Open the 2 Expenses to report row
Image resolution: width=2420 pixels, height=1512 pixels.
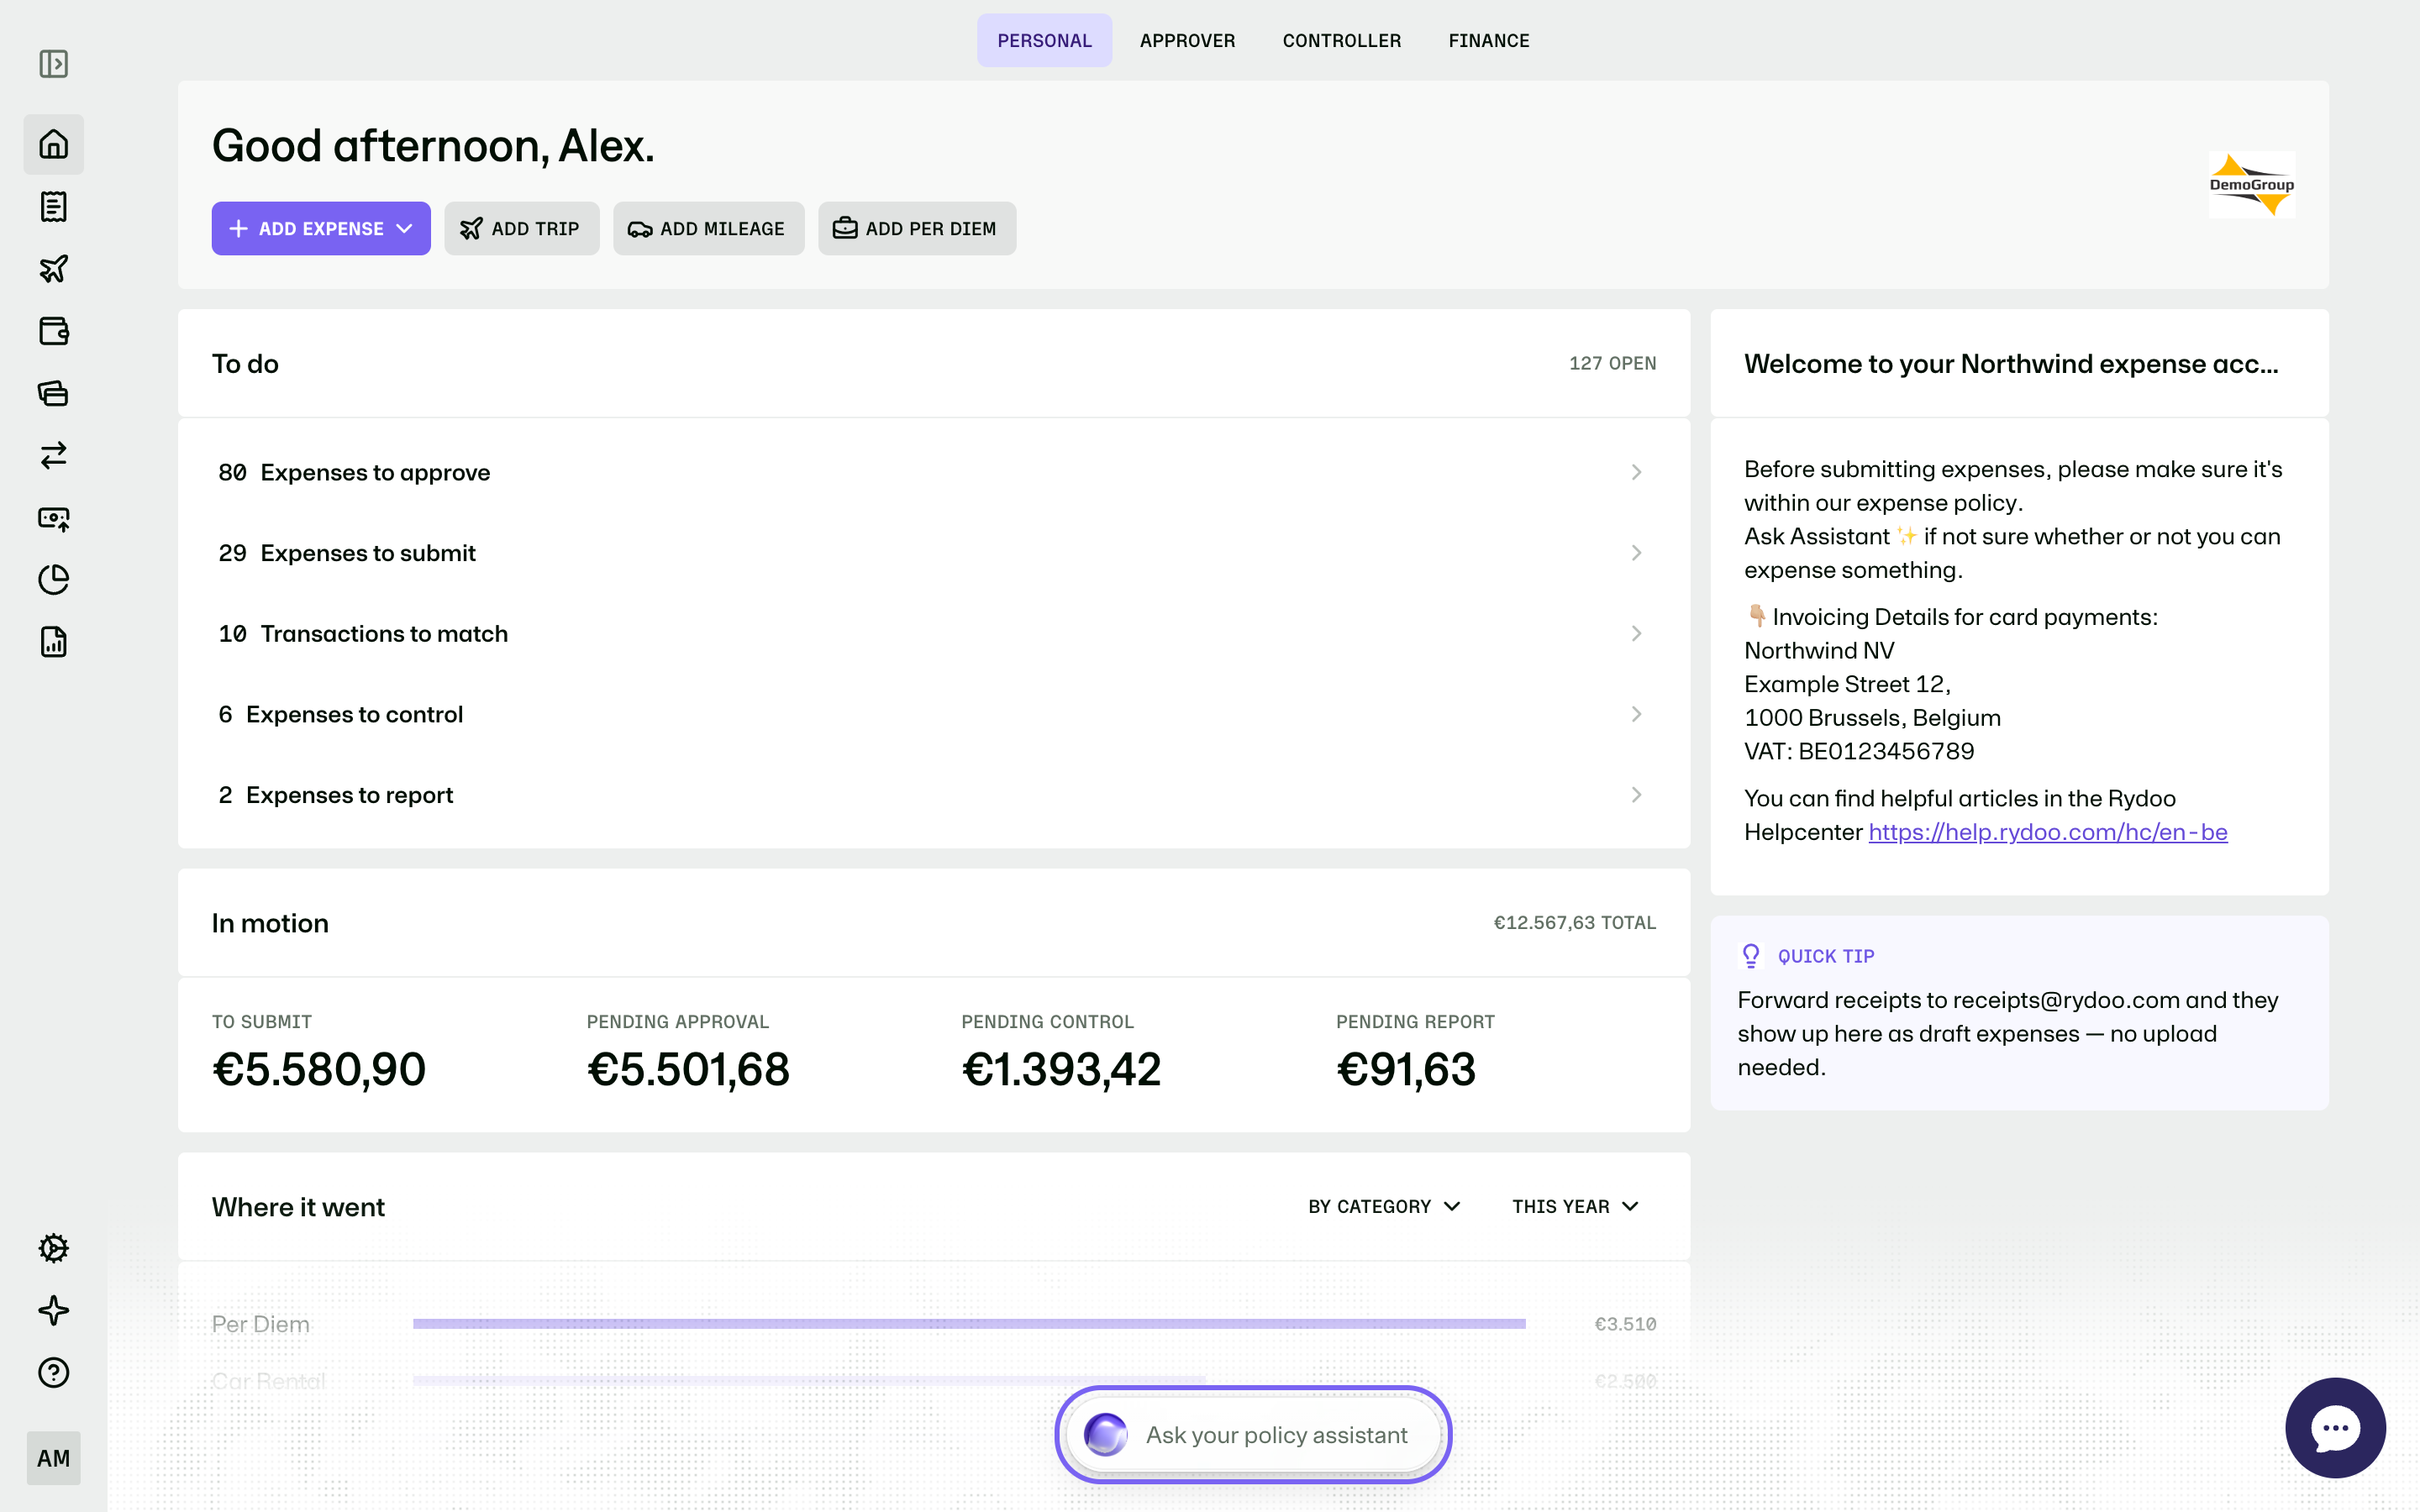[934, 795]
